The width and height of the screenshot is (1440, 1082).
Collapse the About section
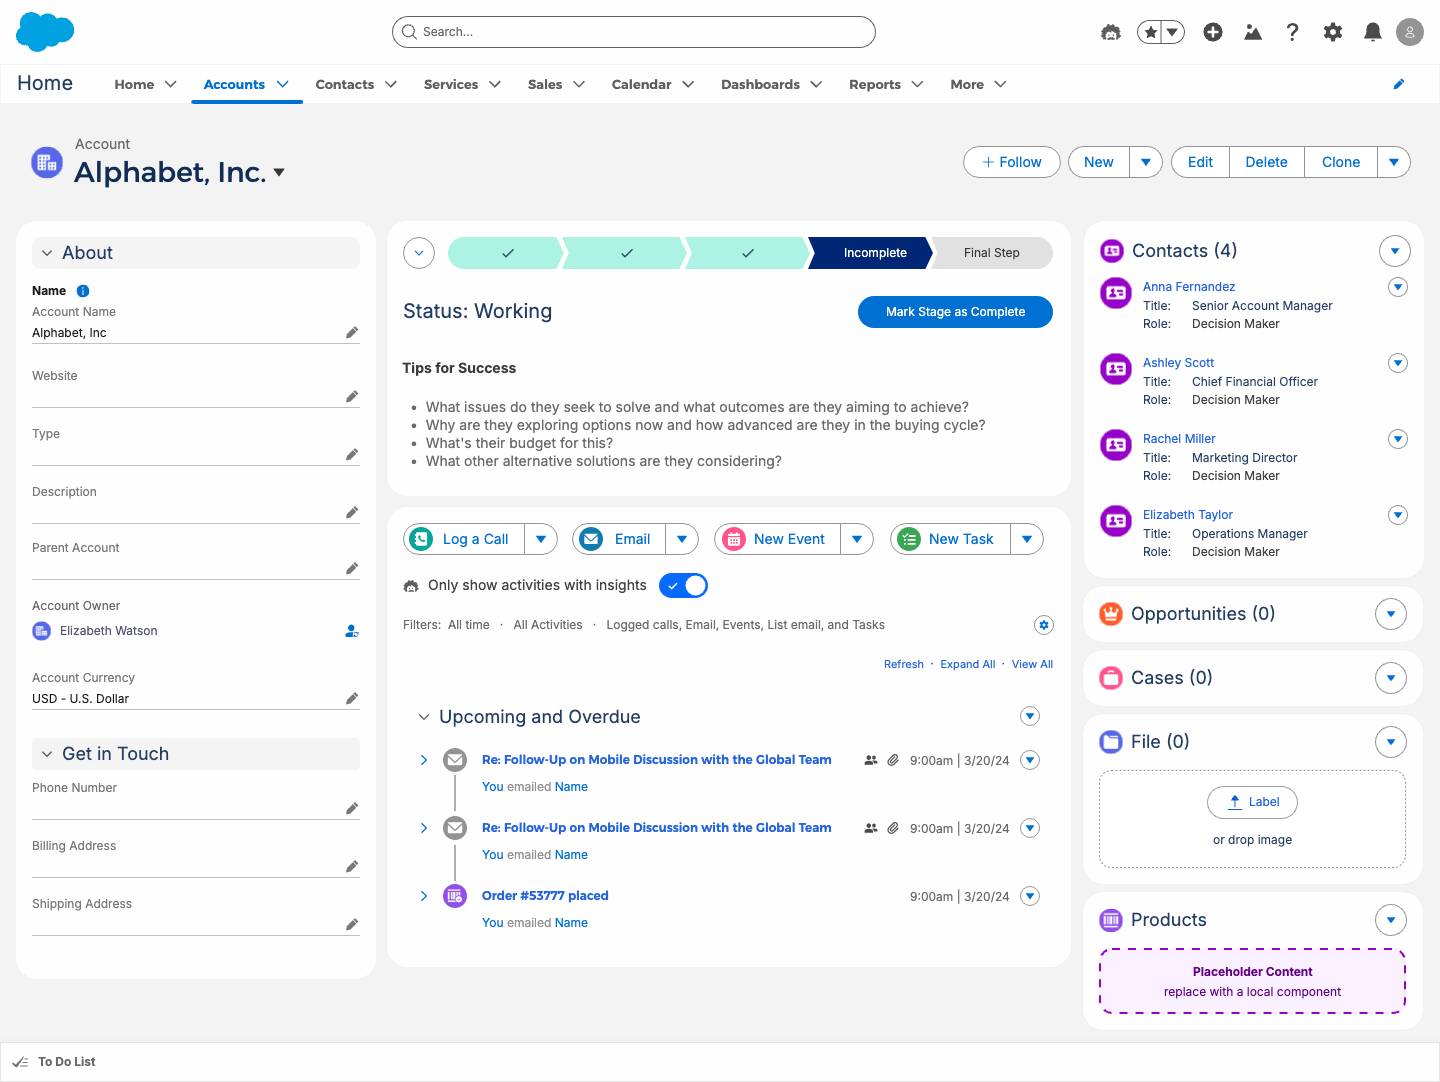pyautogui.click(x=47, y=253)
